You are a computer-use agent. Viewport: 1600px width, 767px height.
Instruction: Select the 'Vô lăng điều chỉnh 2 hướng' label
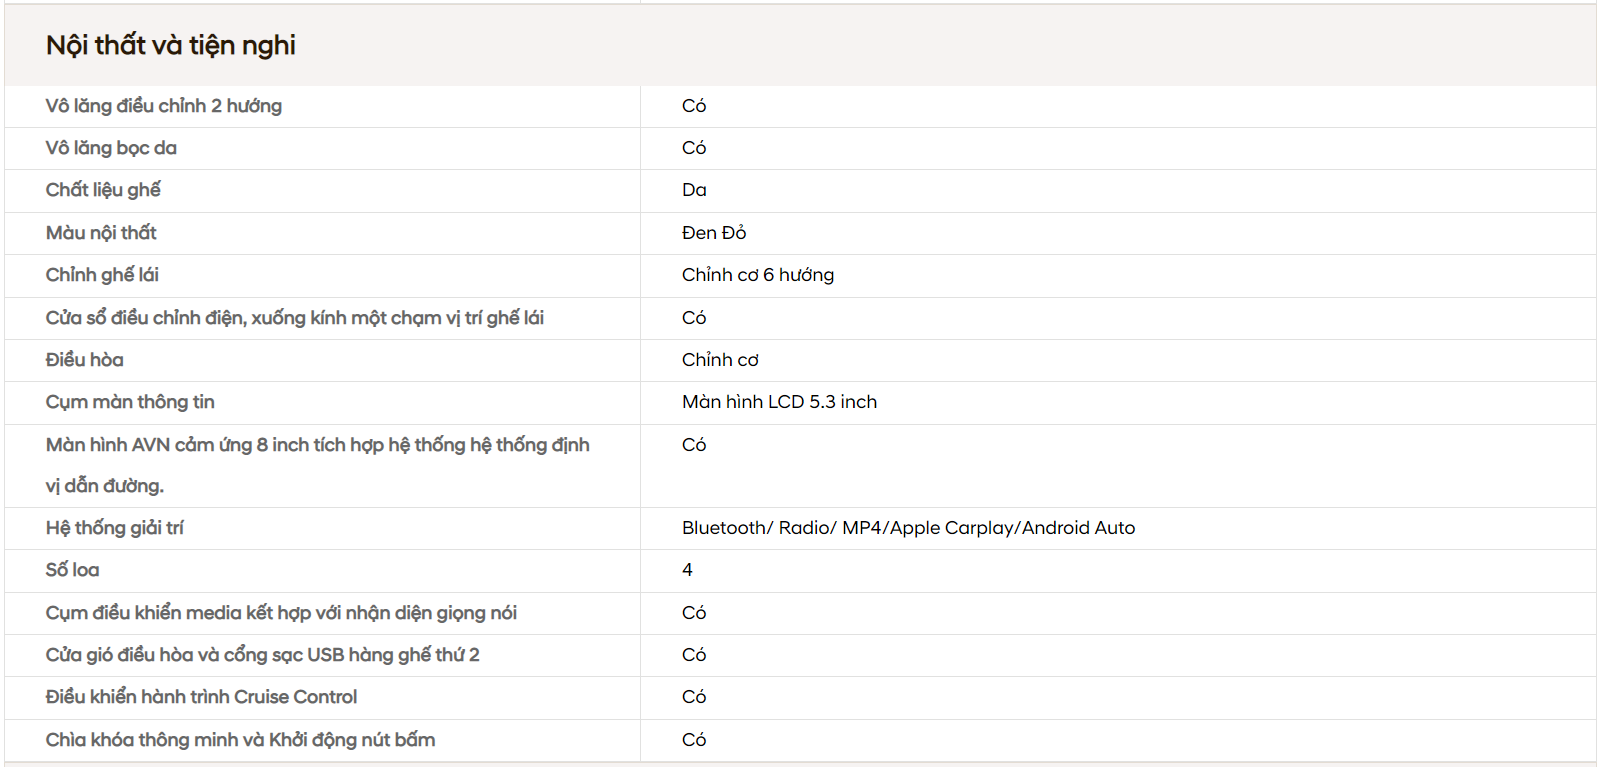click(164, 106)
